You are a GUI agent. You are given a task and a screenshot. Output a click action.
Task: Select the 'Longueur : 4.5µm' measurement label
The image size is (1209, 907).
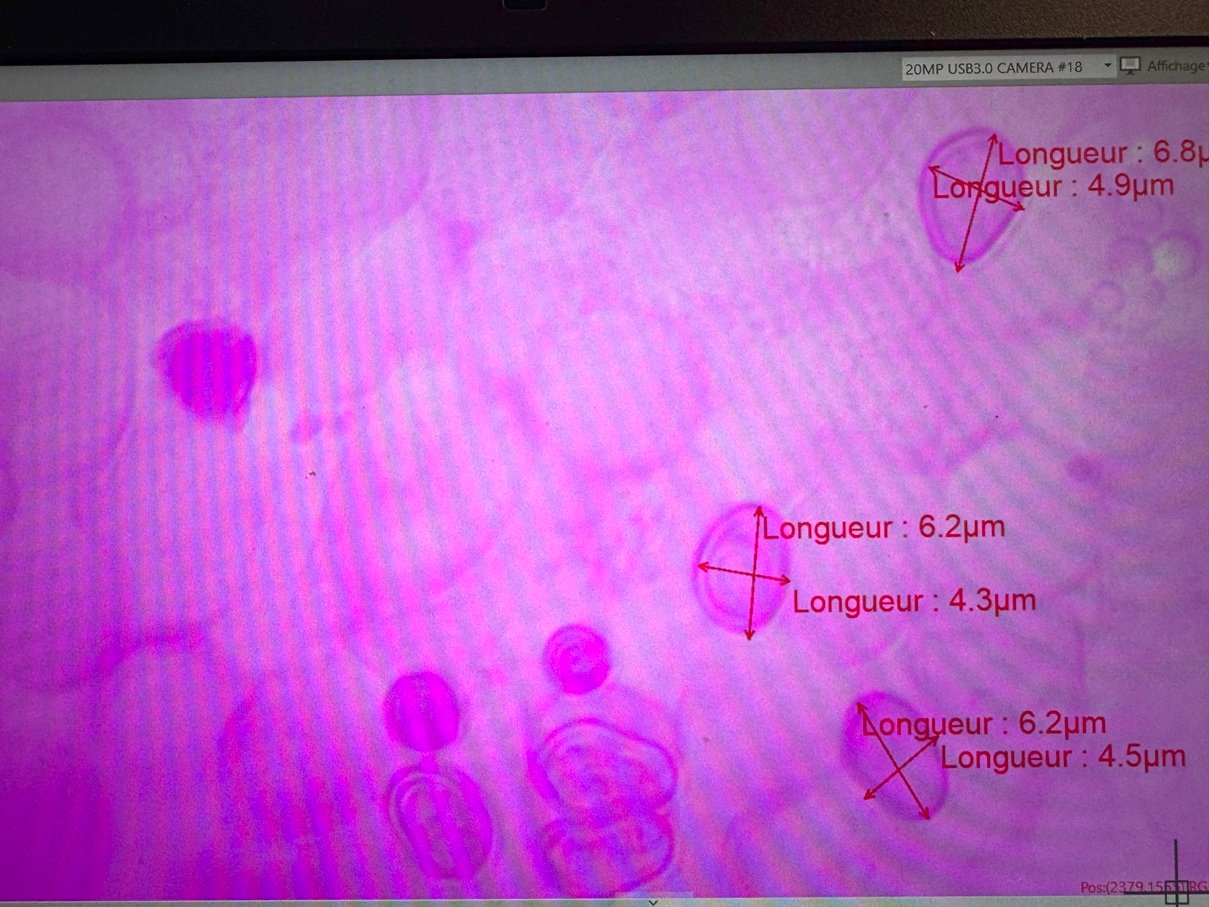pyautogui.click(x=1062, y=757)
